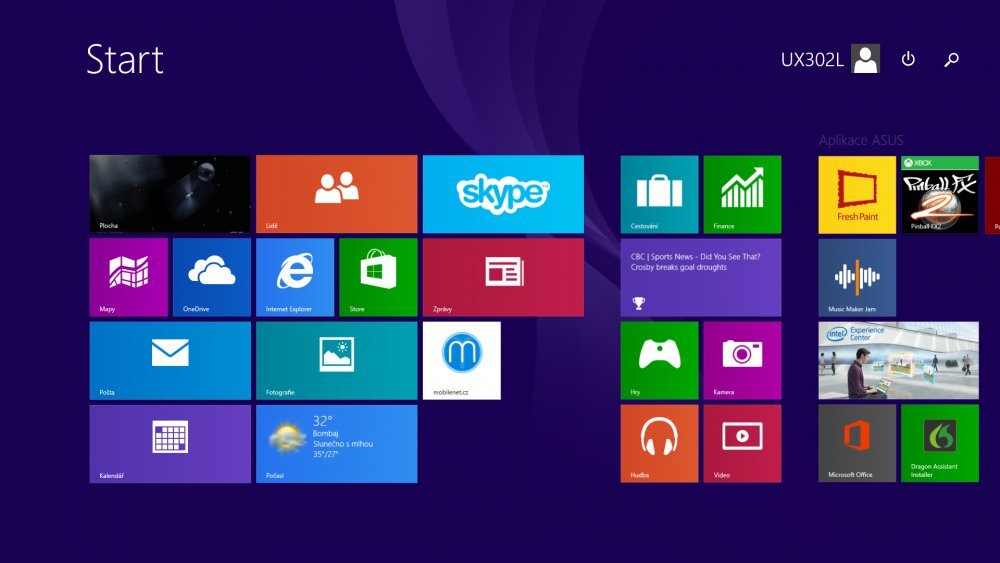
Task: Open Počasí weather tile showing Bombaj
Action: click(337, 443)
